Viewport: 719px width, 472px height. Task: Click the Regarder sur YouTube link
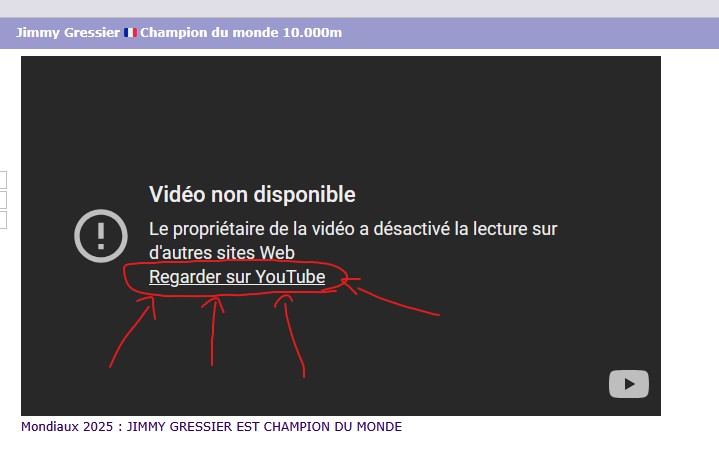(237, 277)
